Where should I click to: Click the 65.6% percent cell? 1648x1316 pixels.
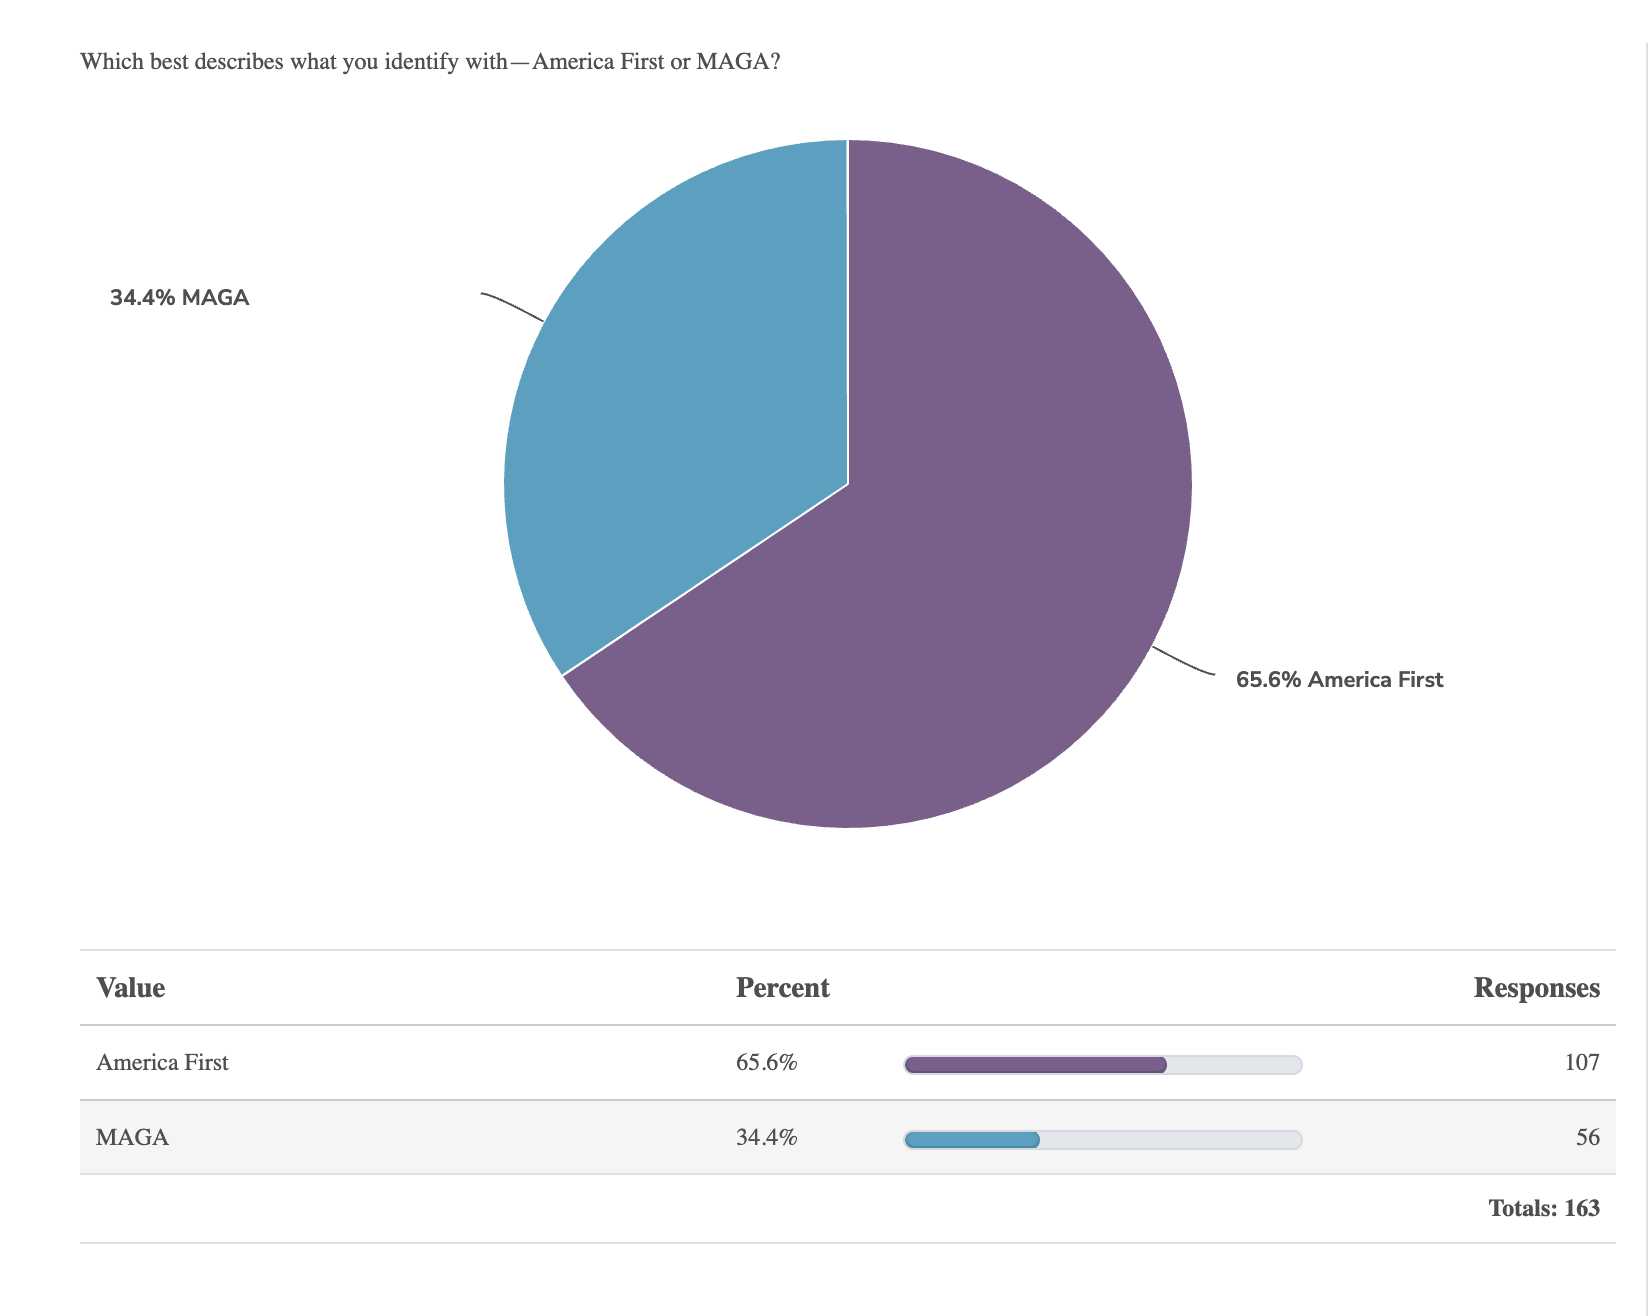point(766,1062)
